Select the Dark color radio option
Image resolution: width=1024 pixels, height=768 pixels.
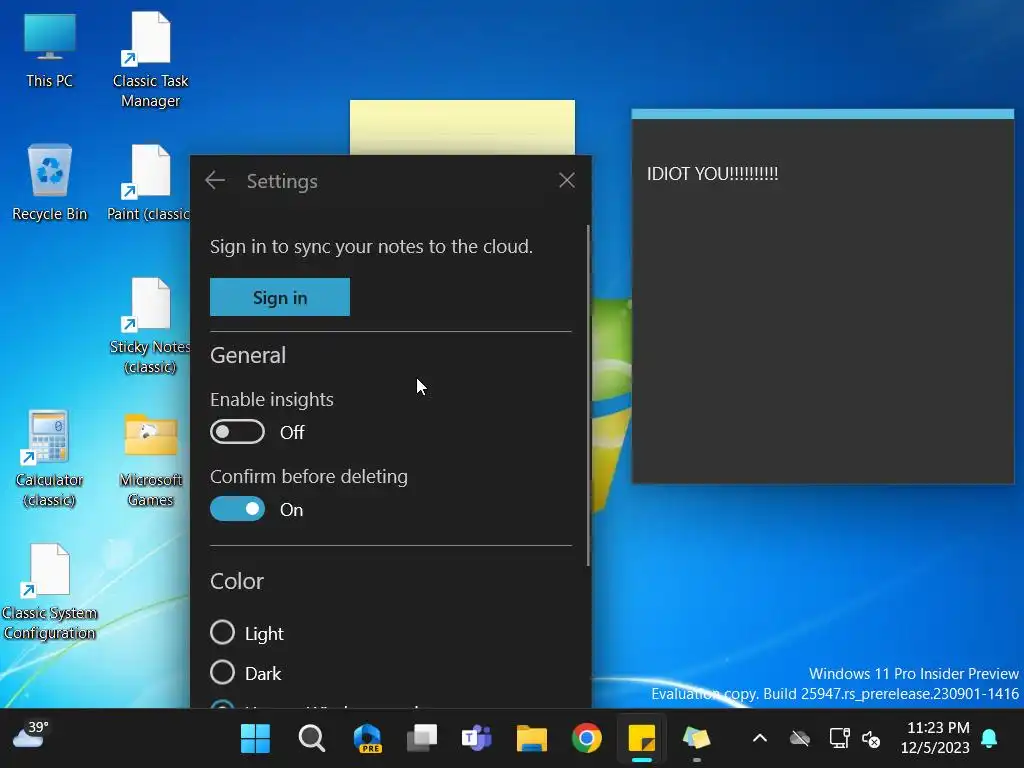tap(222, 672)
